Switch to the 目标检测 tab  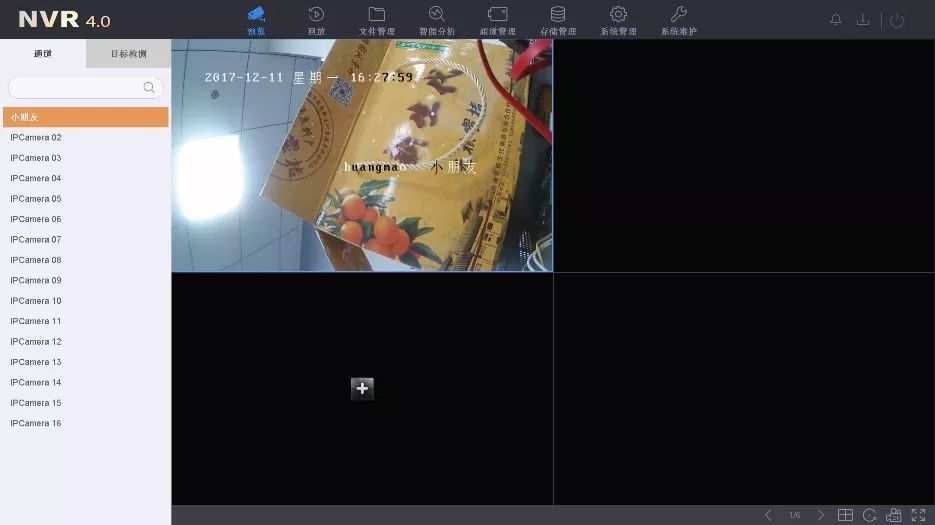pyautogui.click(x=128, y=54)
